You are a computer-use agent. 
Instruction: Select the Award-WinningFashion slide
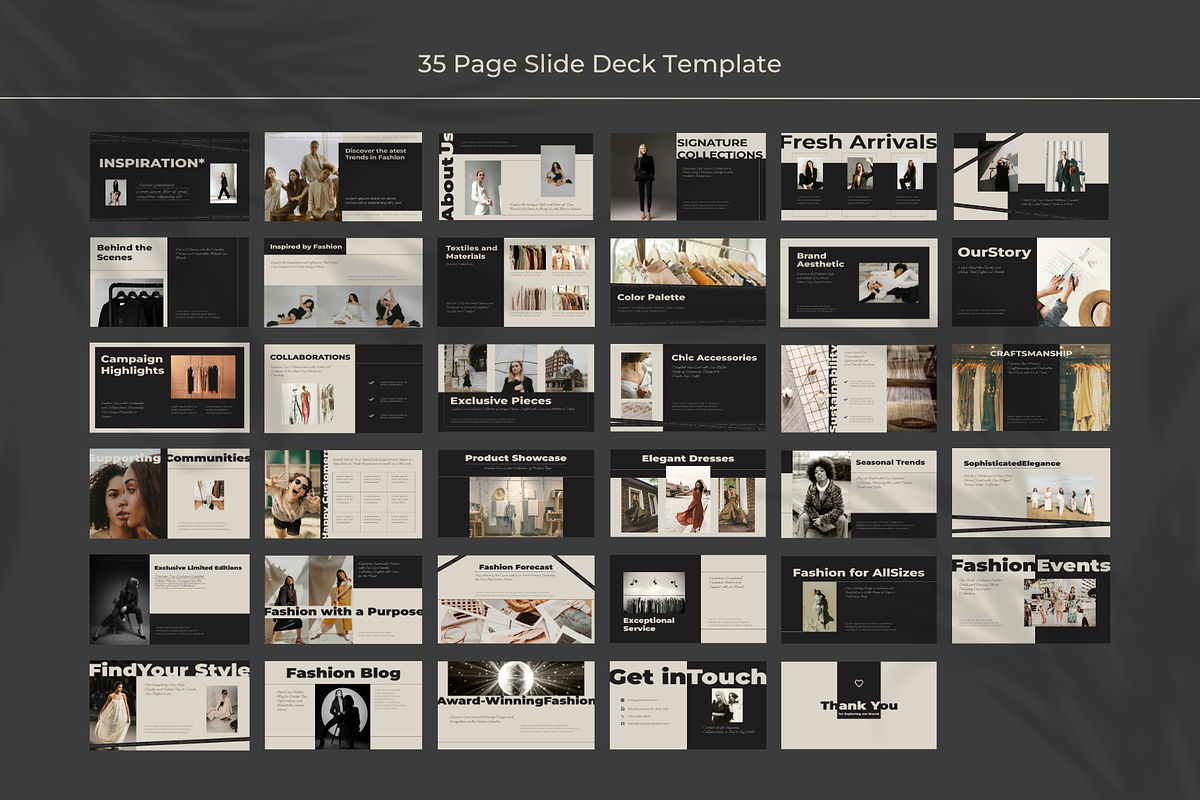[516, 705]
